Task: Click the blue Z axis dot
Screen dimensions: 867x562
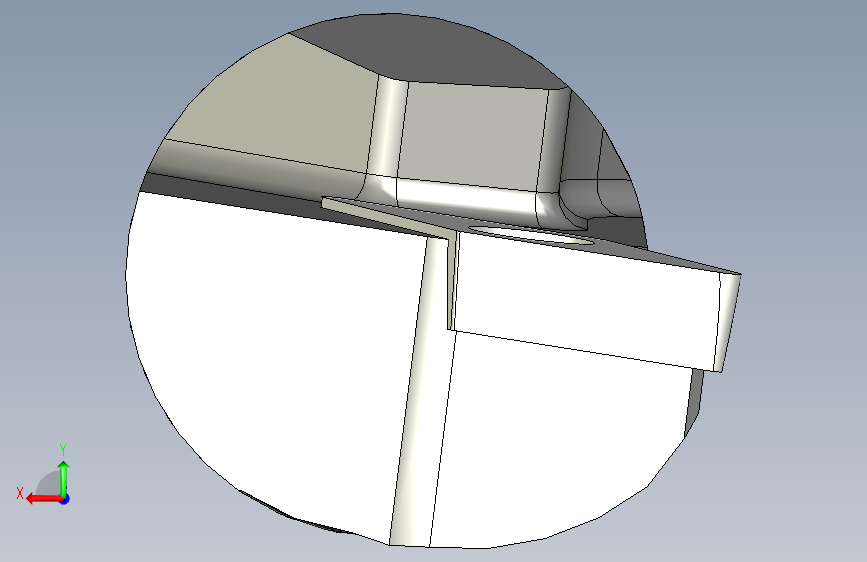Action: point(65,499)
